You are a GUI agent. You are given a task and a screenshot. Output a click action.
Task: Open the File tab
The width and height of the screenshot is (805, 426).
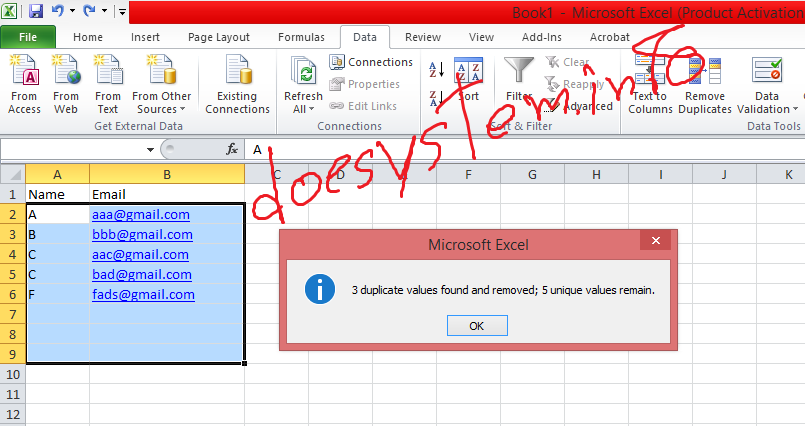point(28,37)
